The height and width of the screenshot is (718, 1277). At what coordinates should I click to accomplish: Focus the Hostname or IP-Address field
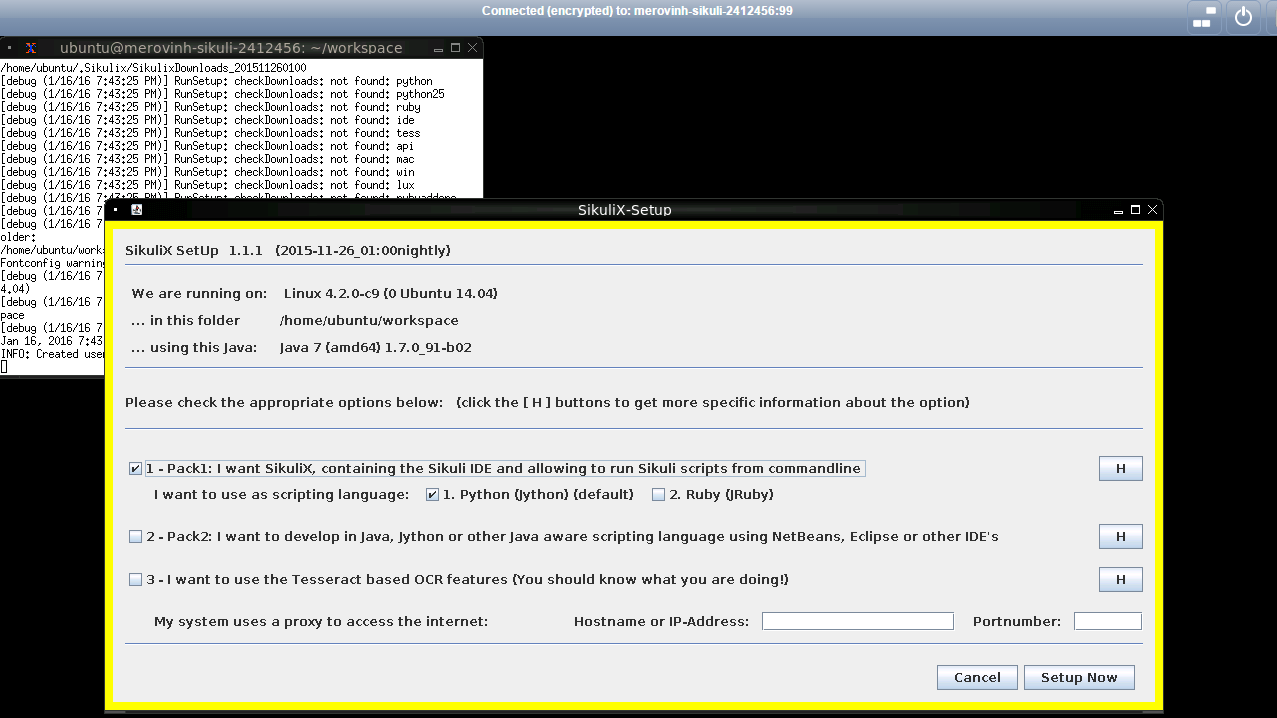tap(857, 621)
